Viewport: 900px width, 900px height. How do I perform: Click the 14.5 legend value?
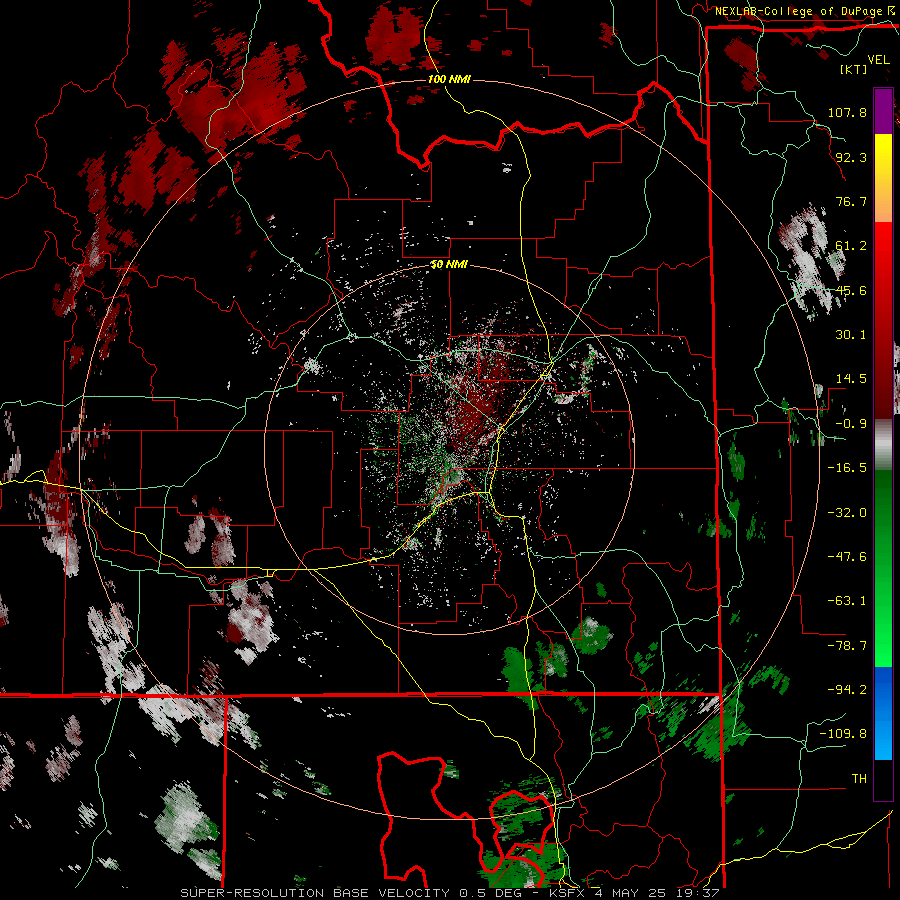point(851,379)
